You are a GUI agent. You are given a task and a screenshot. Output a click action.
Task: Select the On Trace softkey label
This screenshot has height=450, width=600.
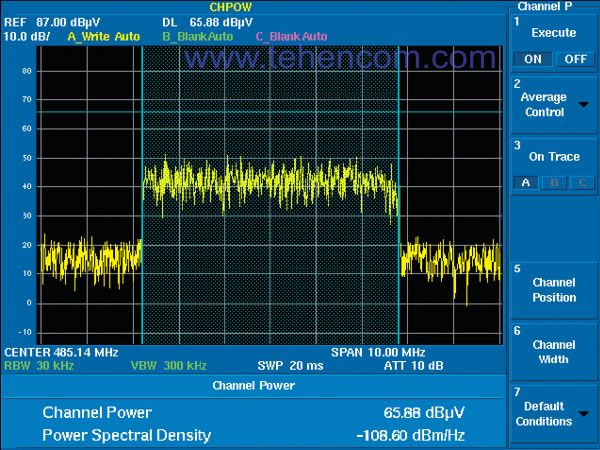[554, 157]
